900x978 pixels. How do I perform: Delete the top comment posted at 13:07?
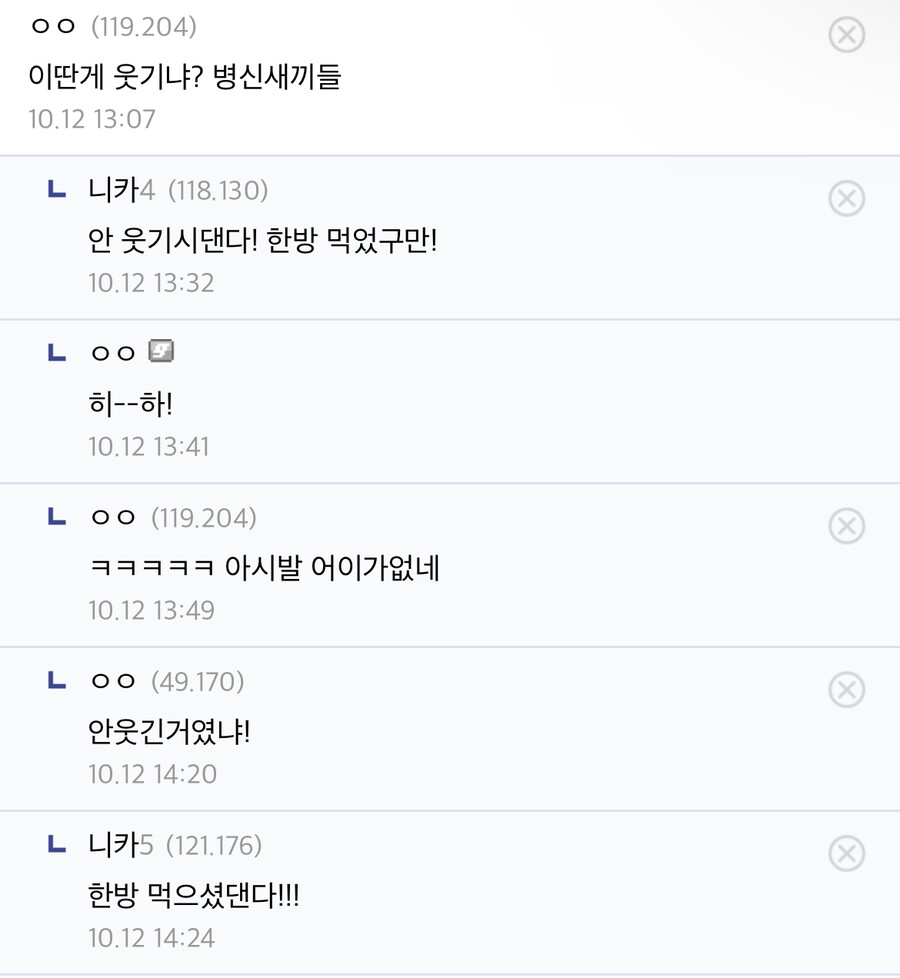click(x=846, y=35)
